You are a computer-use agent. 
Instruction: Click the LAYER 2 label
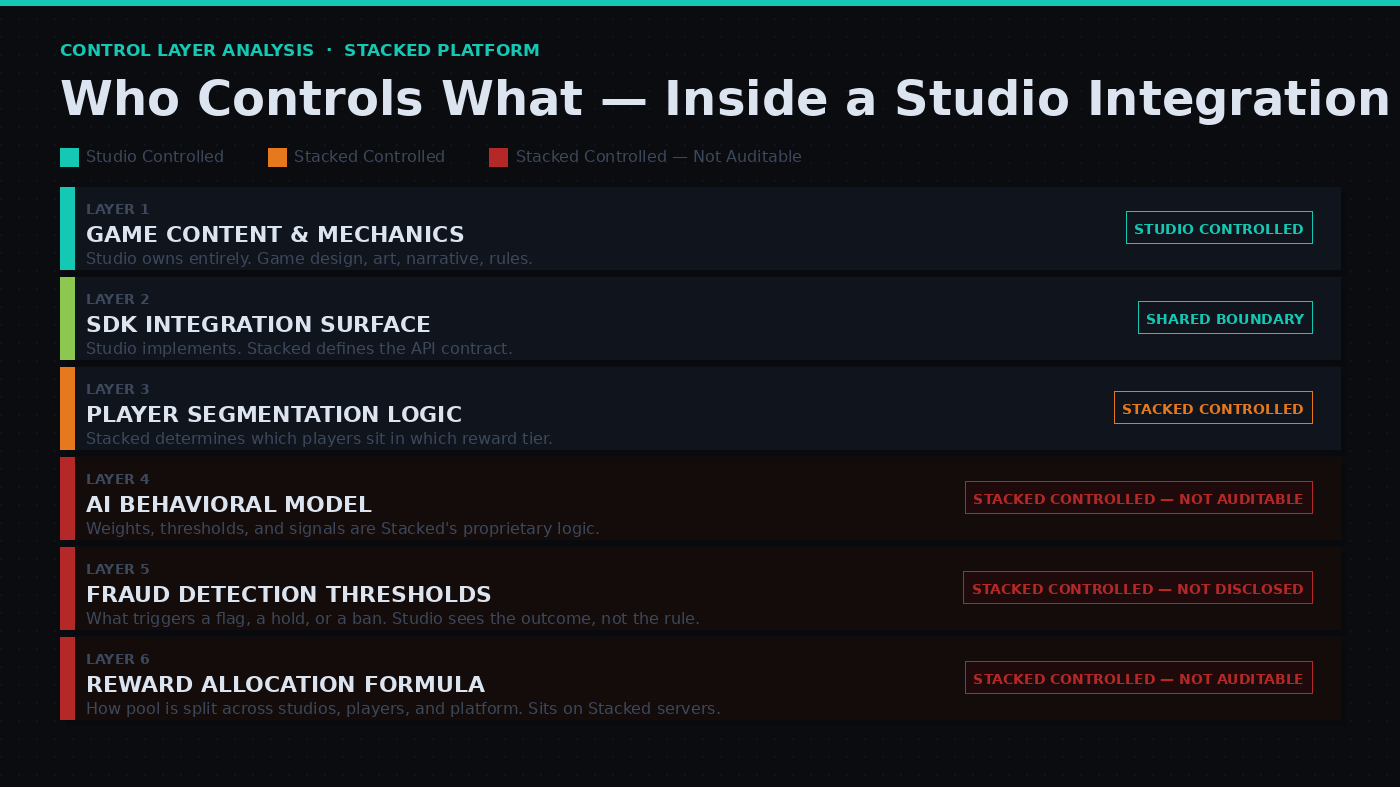point(118,299)
